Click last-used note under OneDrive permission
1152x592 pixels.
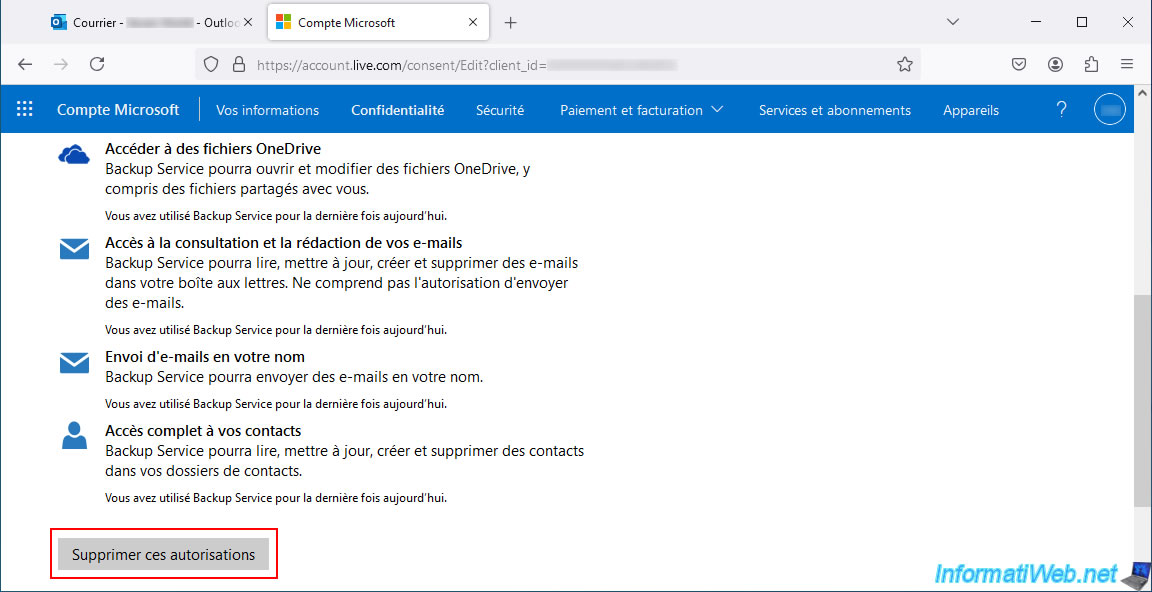click(276, 216)
